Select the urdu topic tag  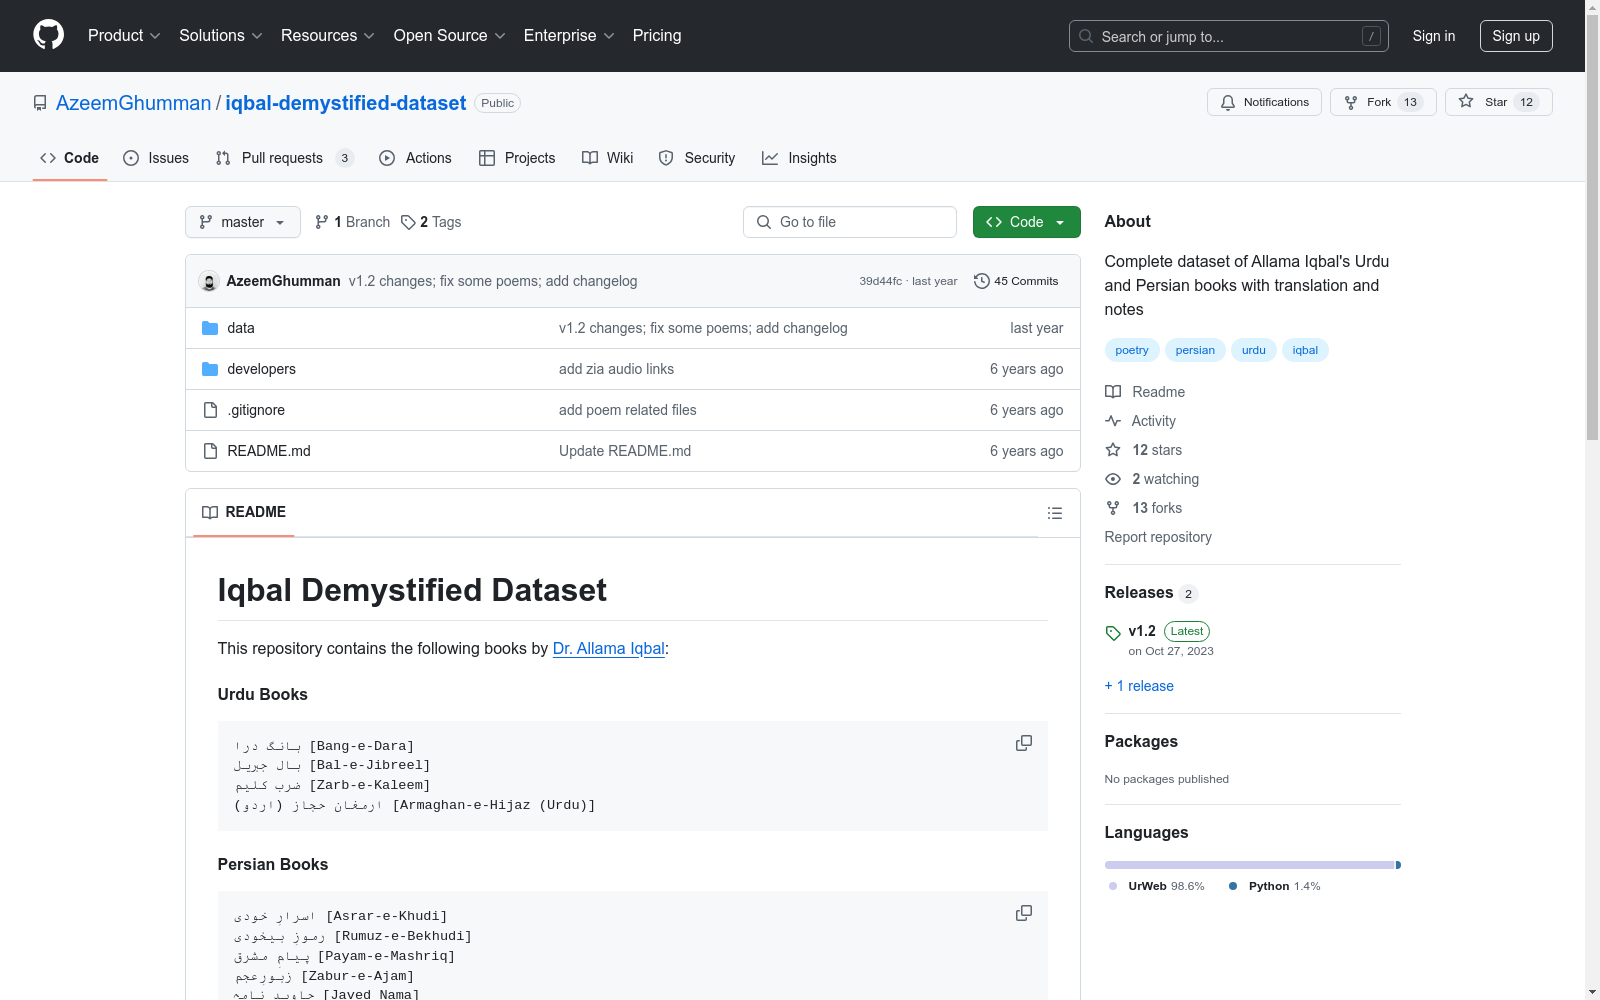click(1254, 350)
